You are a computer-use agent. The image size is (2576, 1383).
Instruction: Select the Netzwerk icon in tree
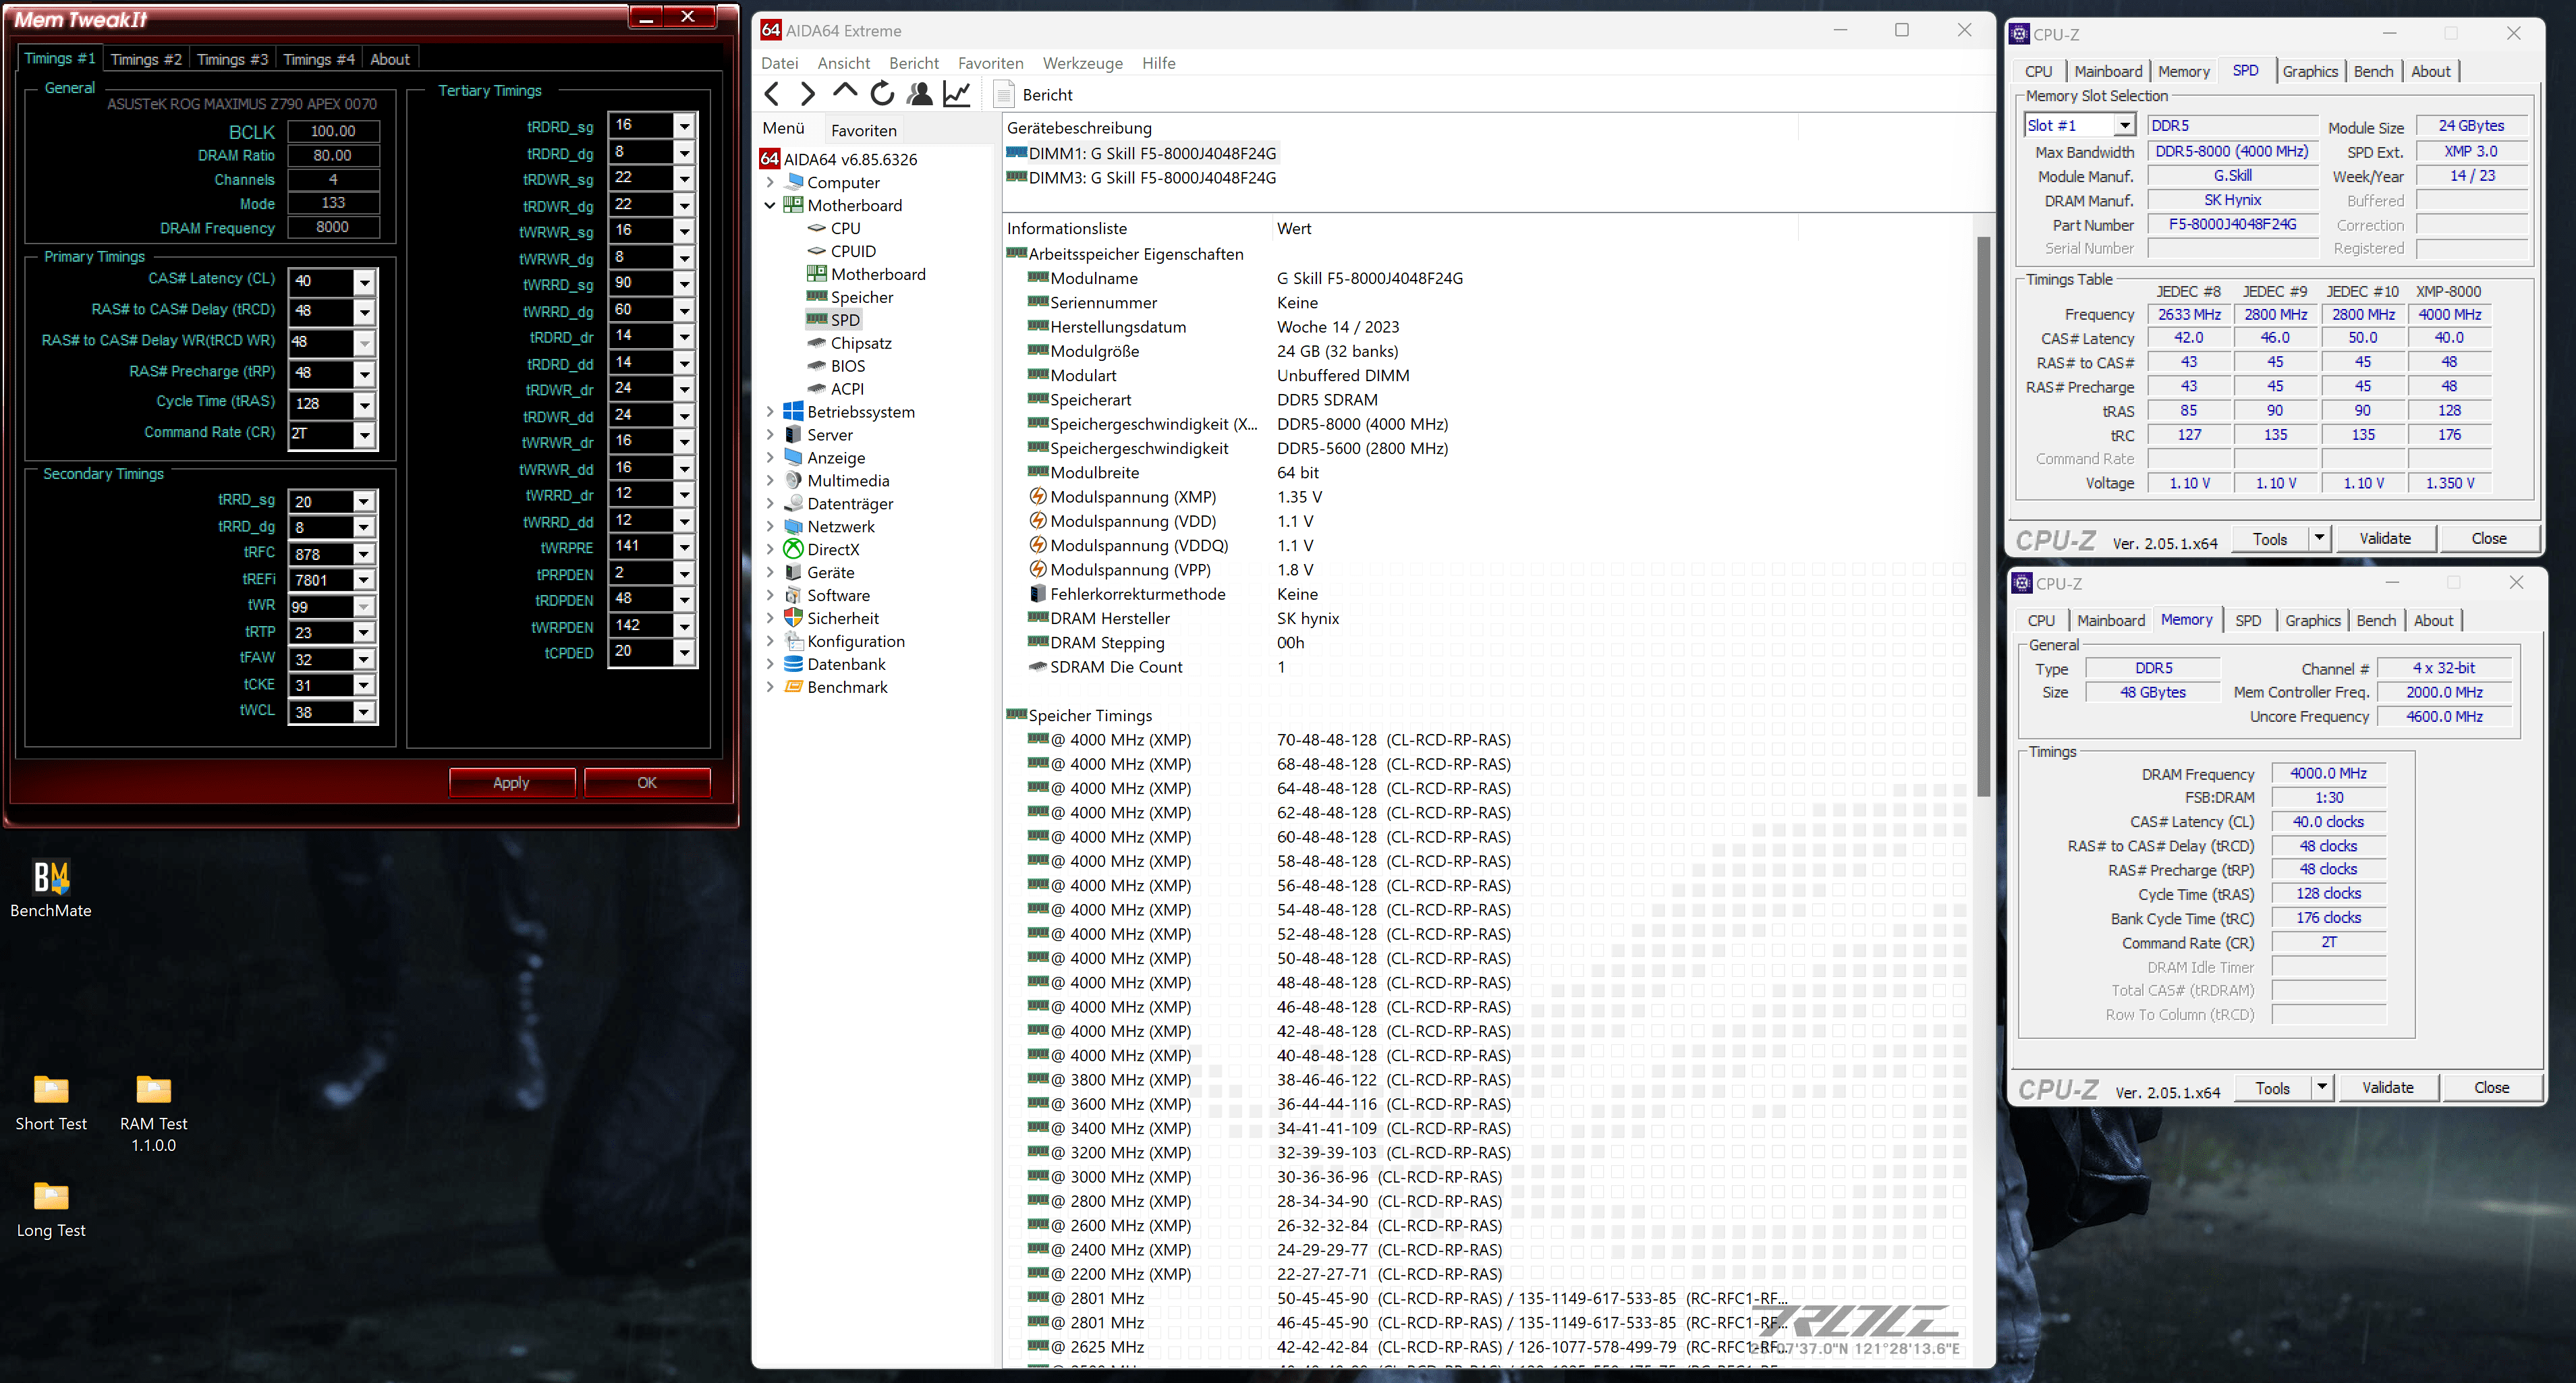click(x=794, y=526)
